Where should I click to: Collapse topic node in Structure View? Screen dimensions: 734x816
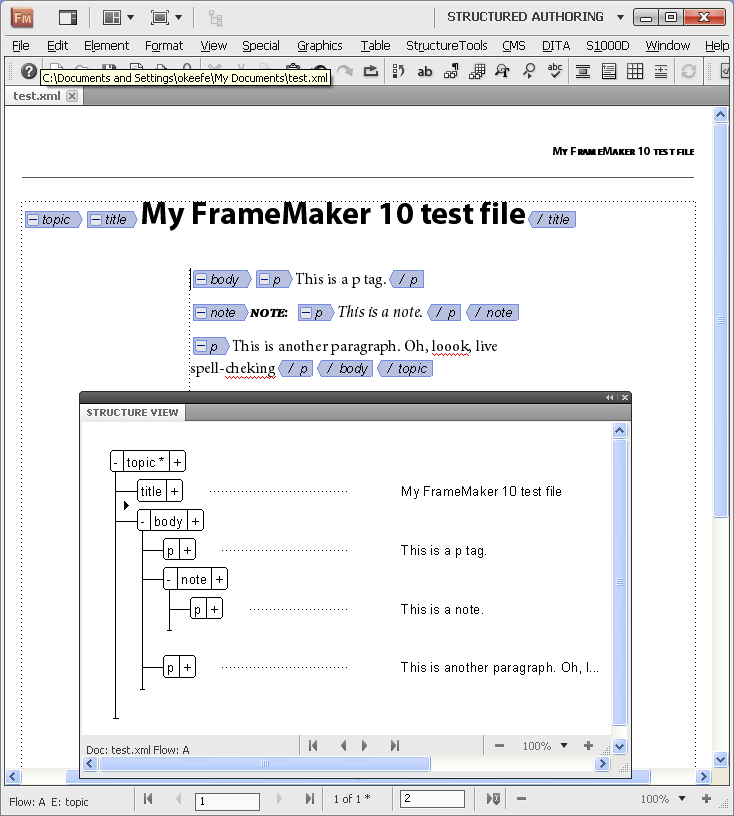click(x=116, y=462)
